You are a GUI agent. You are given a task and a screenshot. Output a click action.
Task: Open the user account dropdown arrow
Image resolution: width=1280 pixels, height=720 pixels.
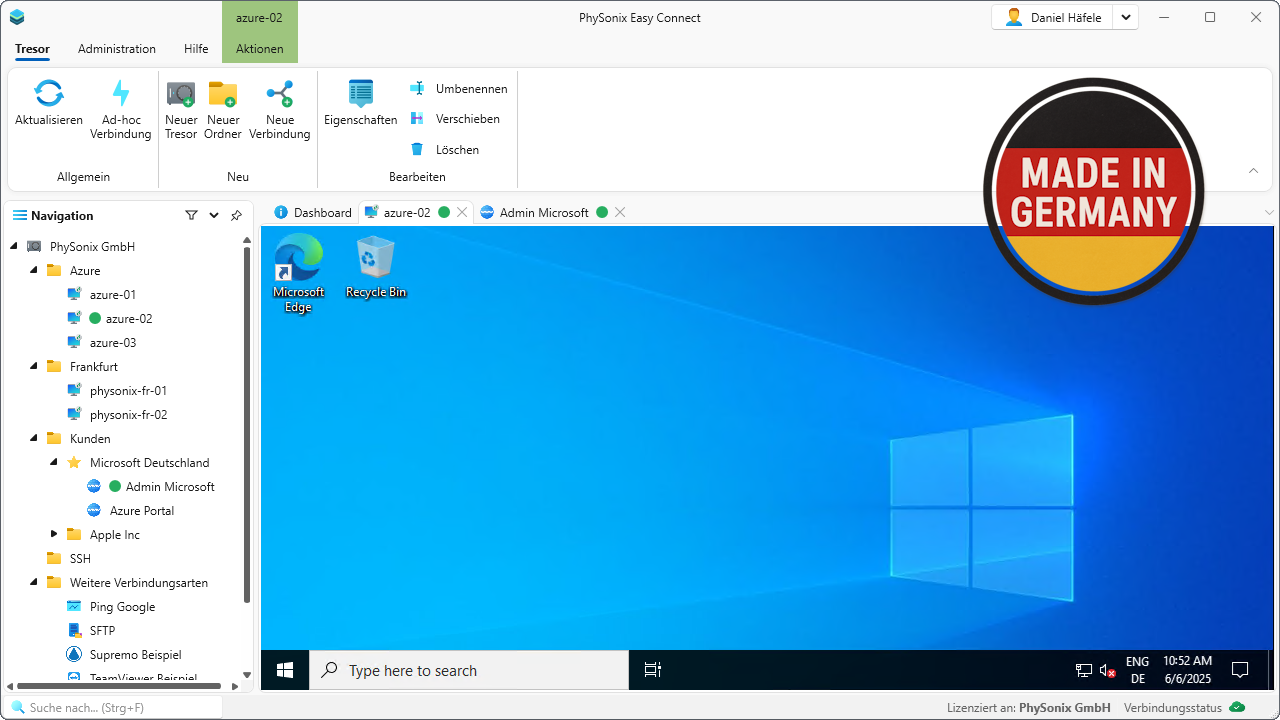point(1126,17)
